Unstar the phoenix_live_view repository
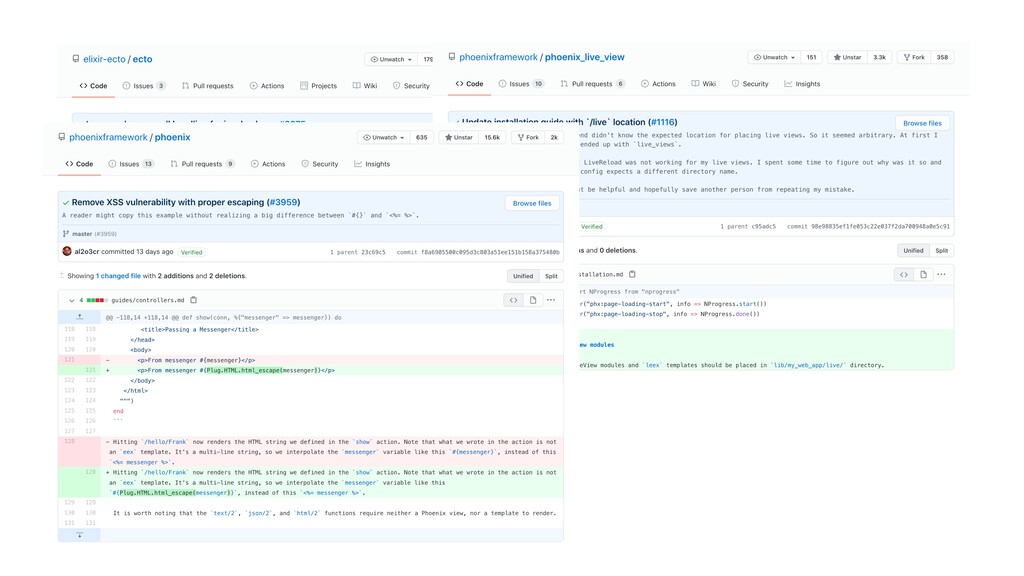1024x576 pixels. pyautogui.click(x=847, y=57)
